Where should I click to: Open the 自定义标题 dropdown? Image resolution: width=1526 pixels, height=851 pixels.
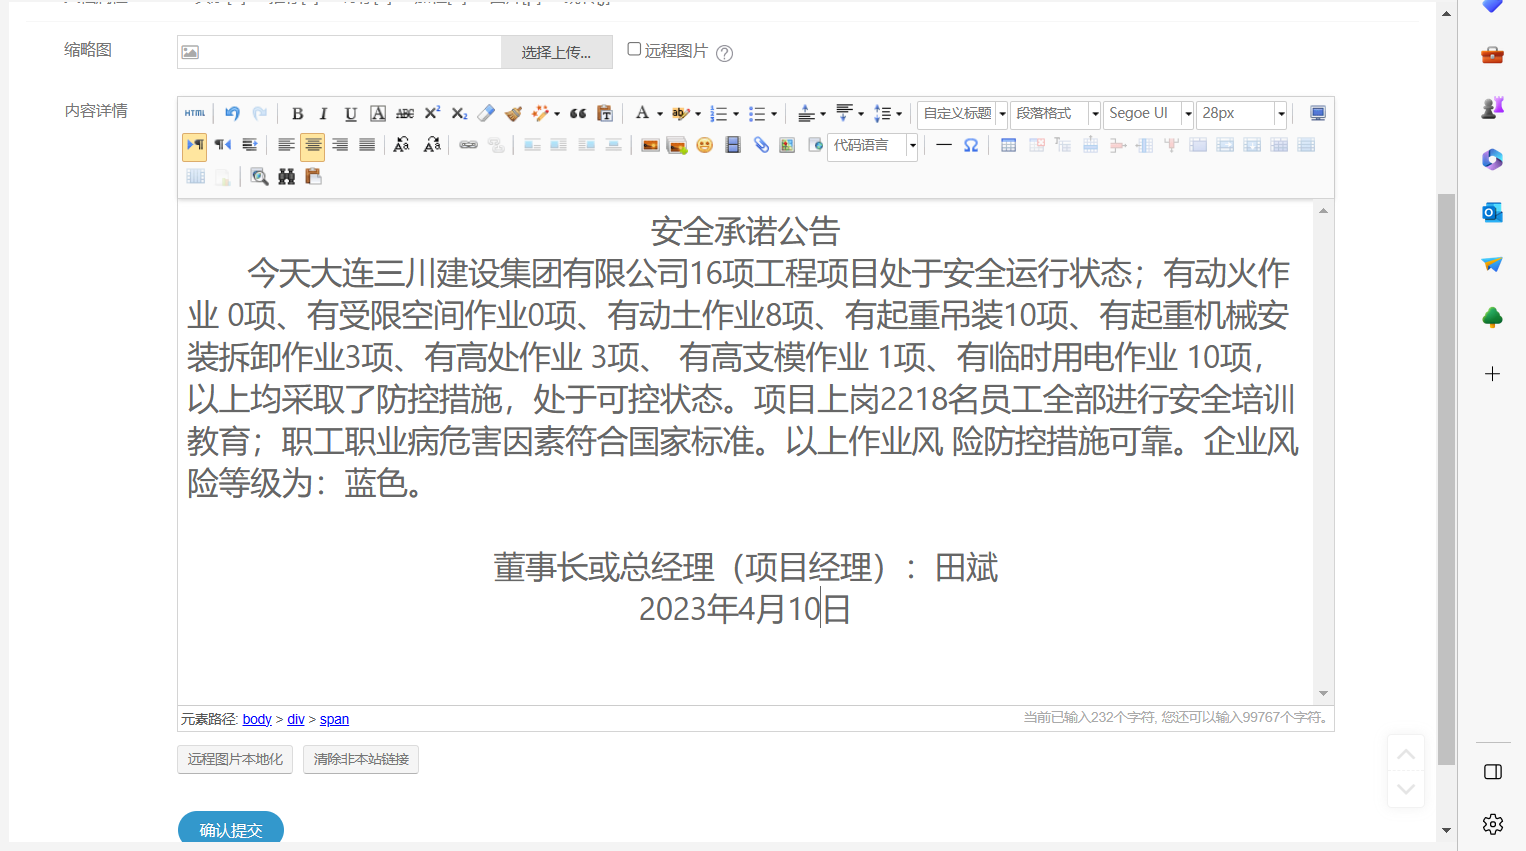(x=962, y=113)
